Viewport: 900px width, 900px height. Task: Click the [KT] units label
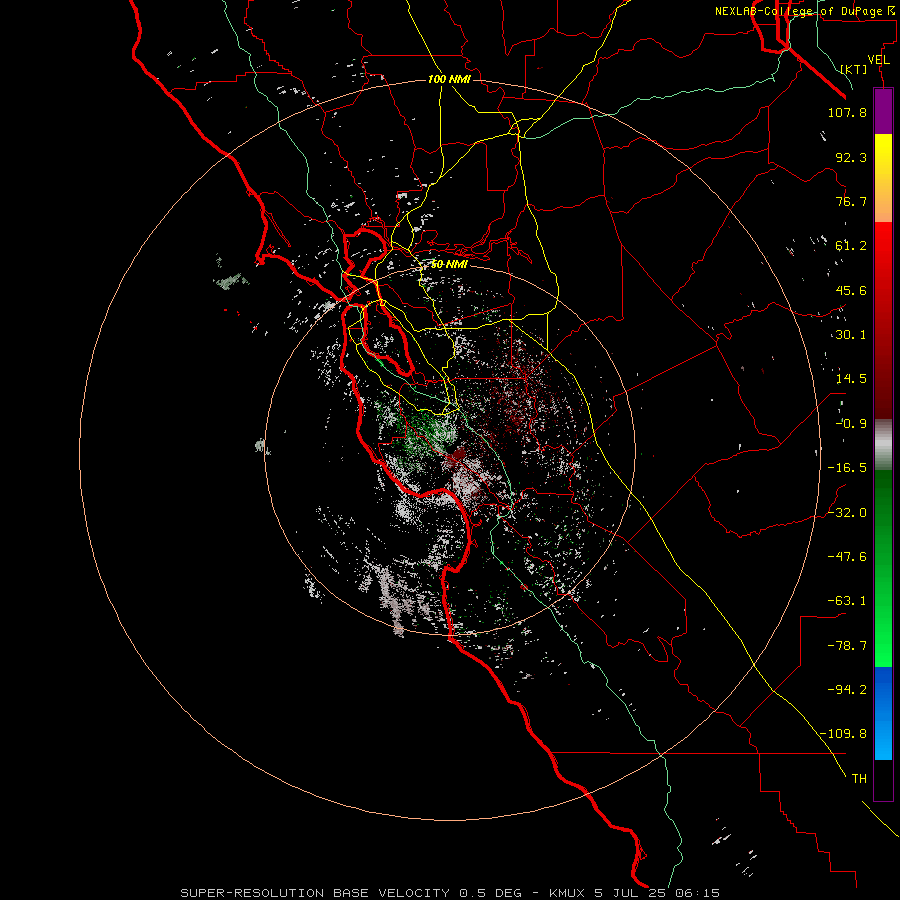click(x=854, y=69)
